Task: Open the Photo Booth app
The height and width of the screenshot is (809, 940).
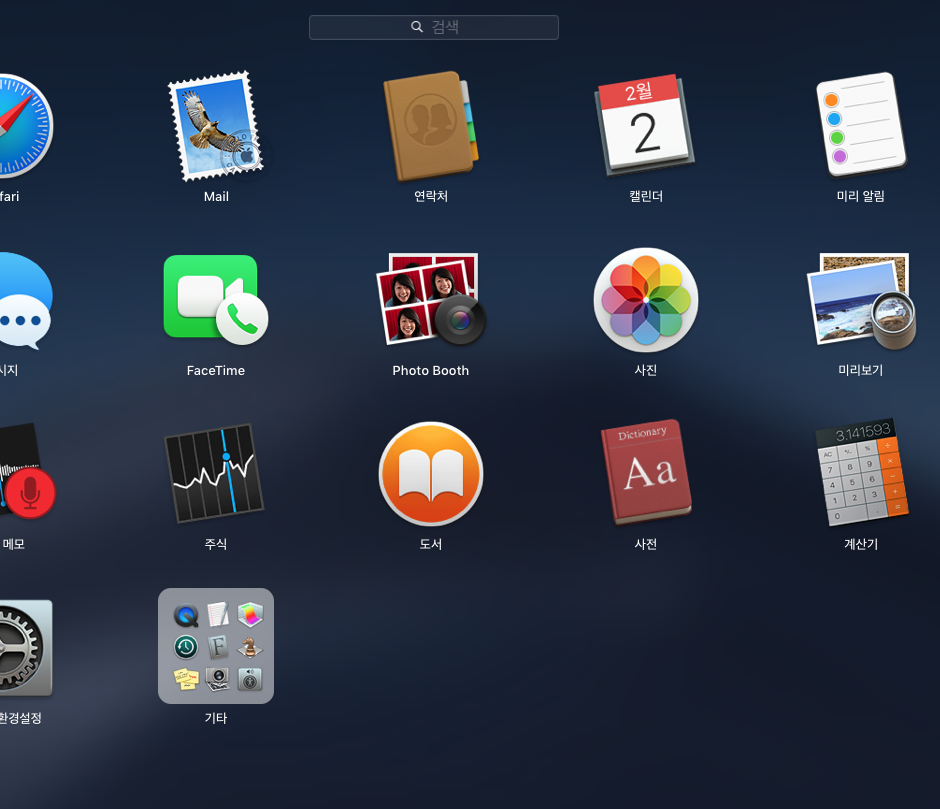Action: coord(430,299)
